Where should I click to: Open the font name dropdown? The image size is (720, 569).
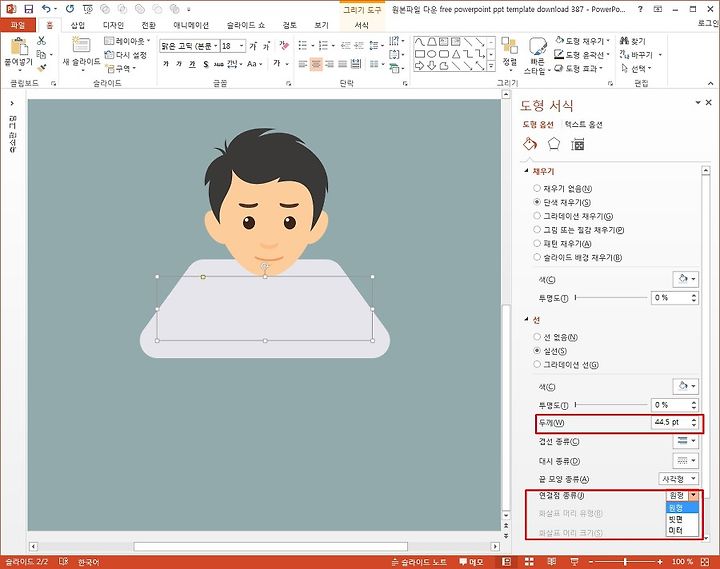point(215,46)
